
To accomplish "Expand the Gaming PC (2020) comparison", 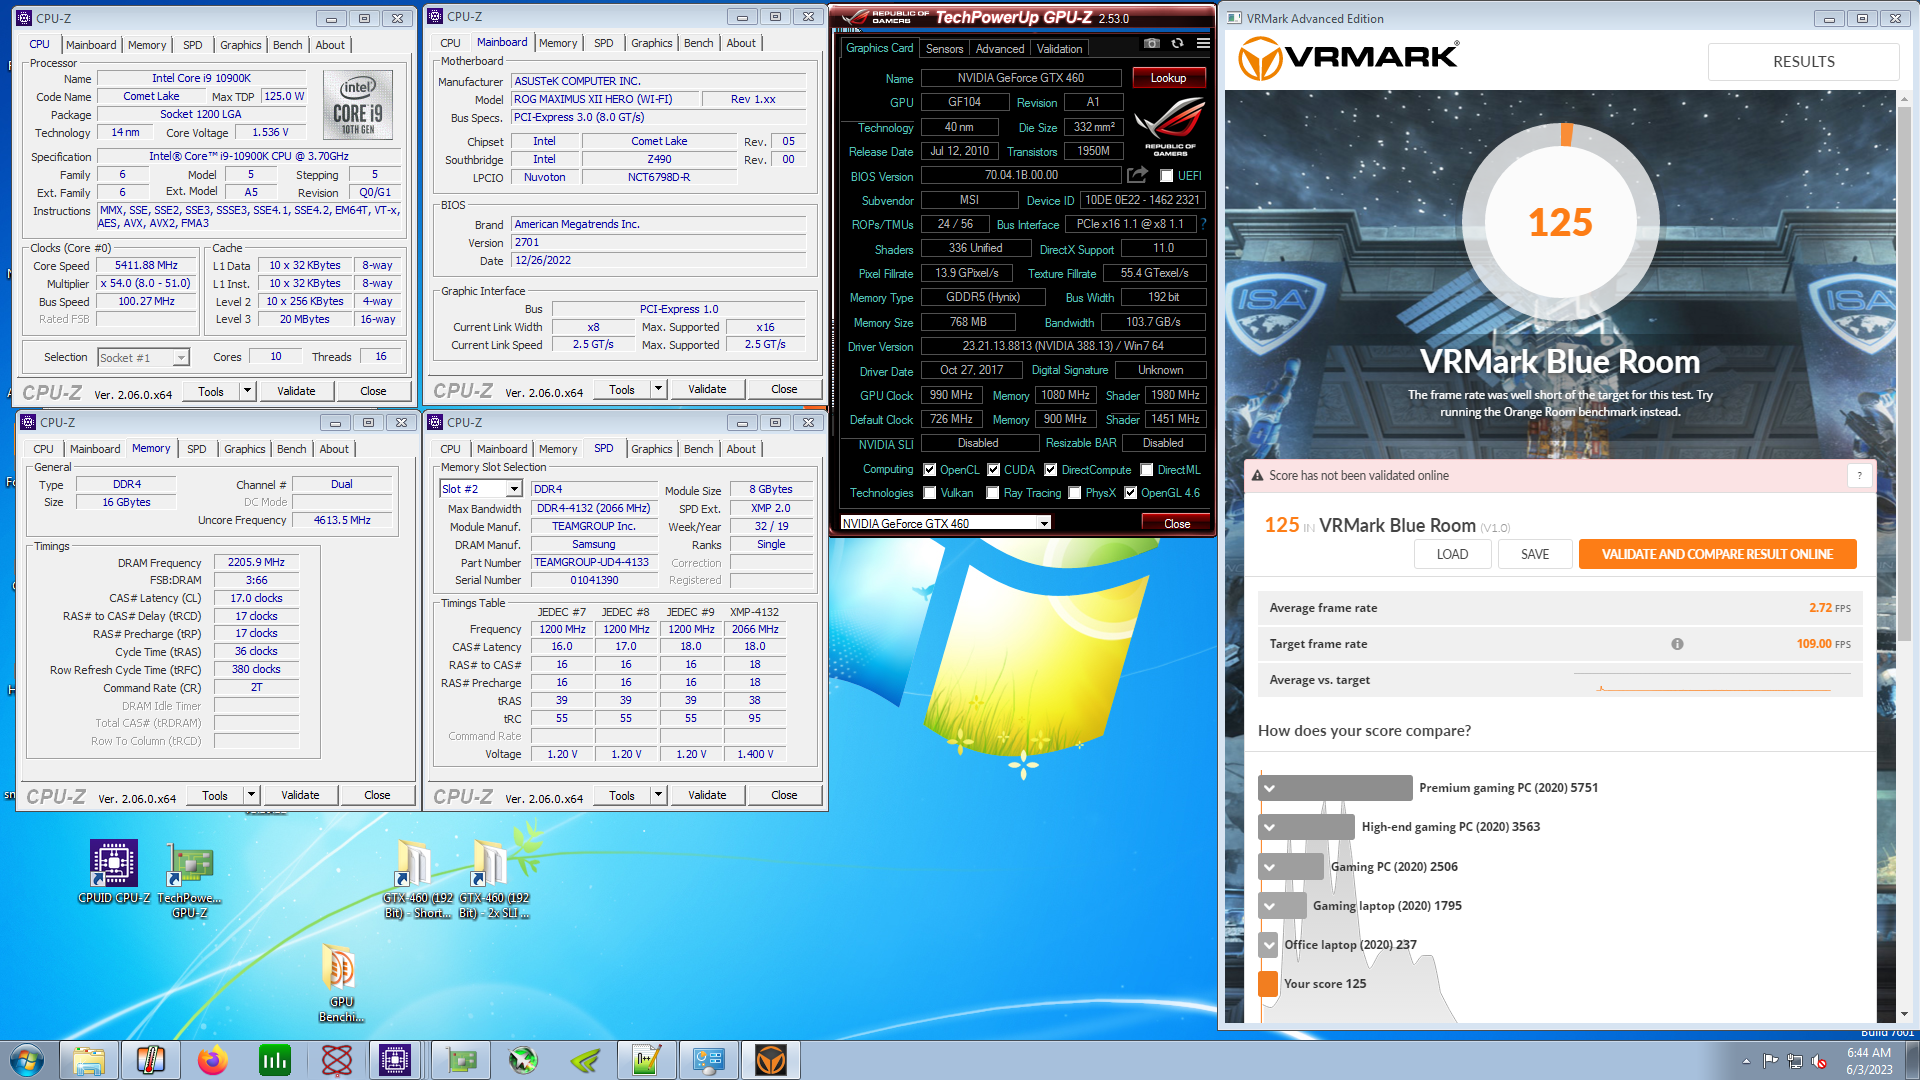I will point(1270,867).
